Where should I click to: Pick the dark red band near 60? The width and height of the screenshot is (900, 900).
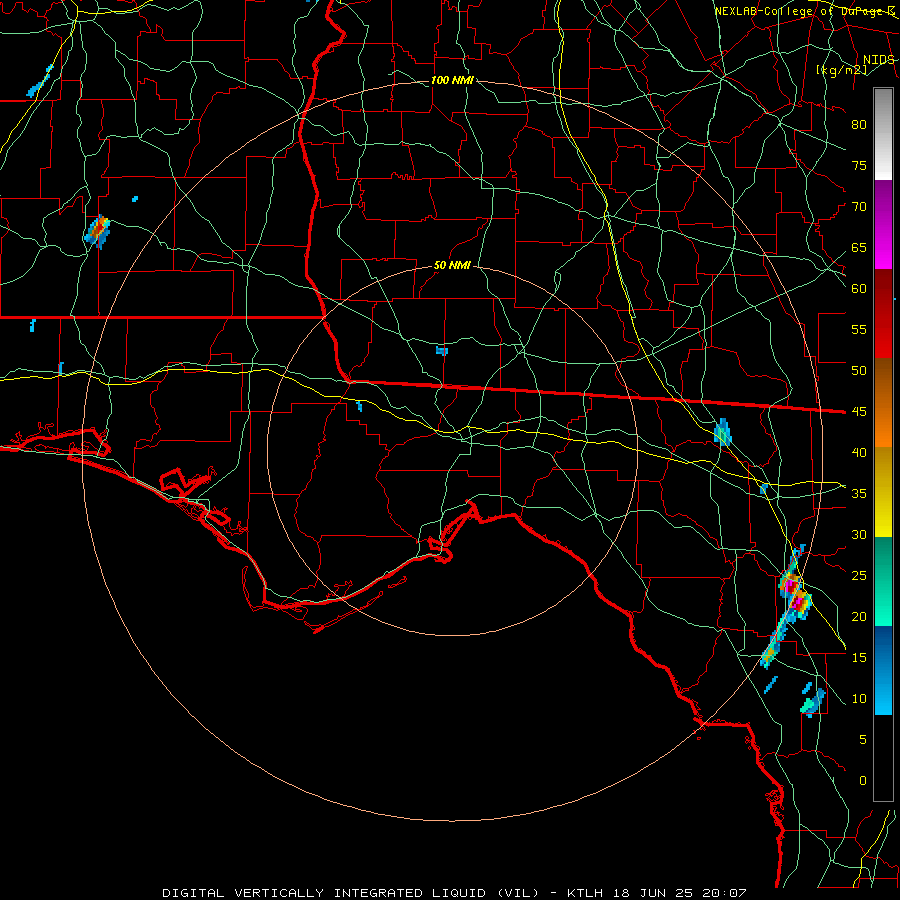[x=883, y=291]
